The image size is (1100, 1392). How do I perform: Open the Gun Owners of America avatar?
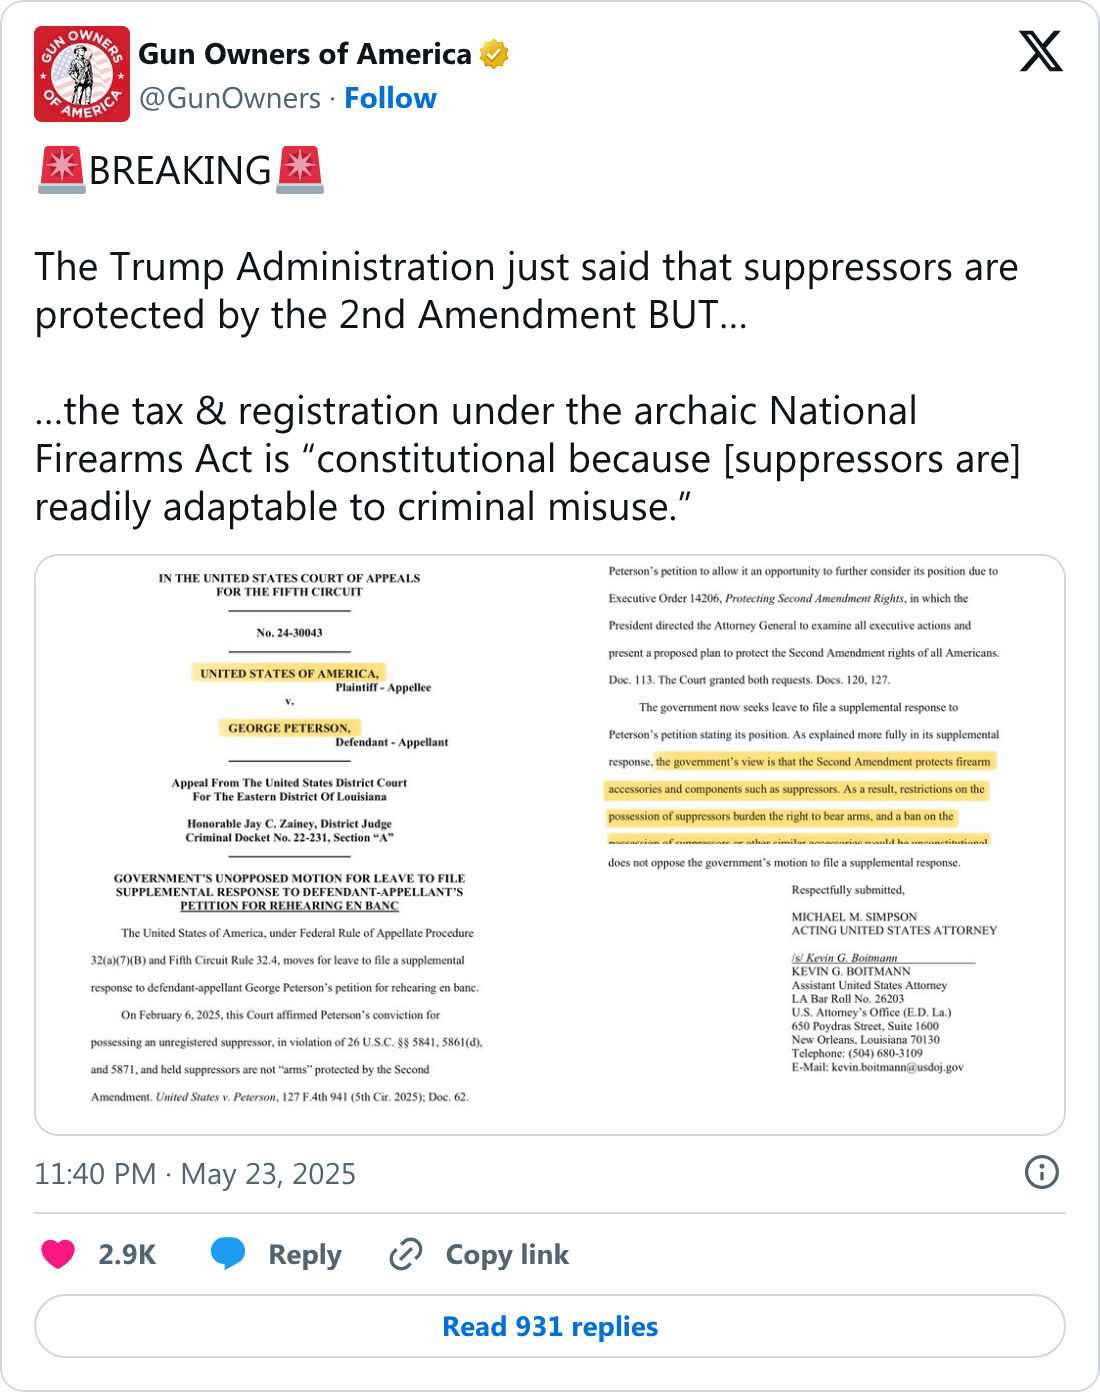[82, 74]
